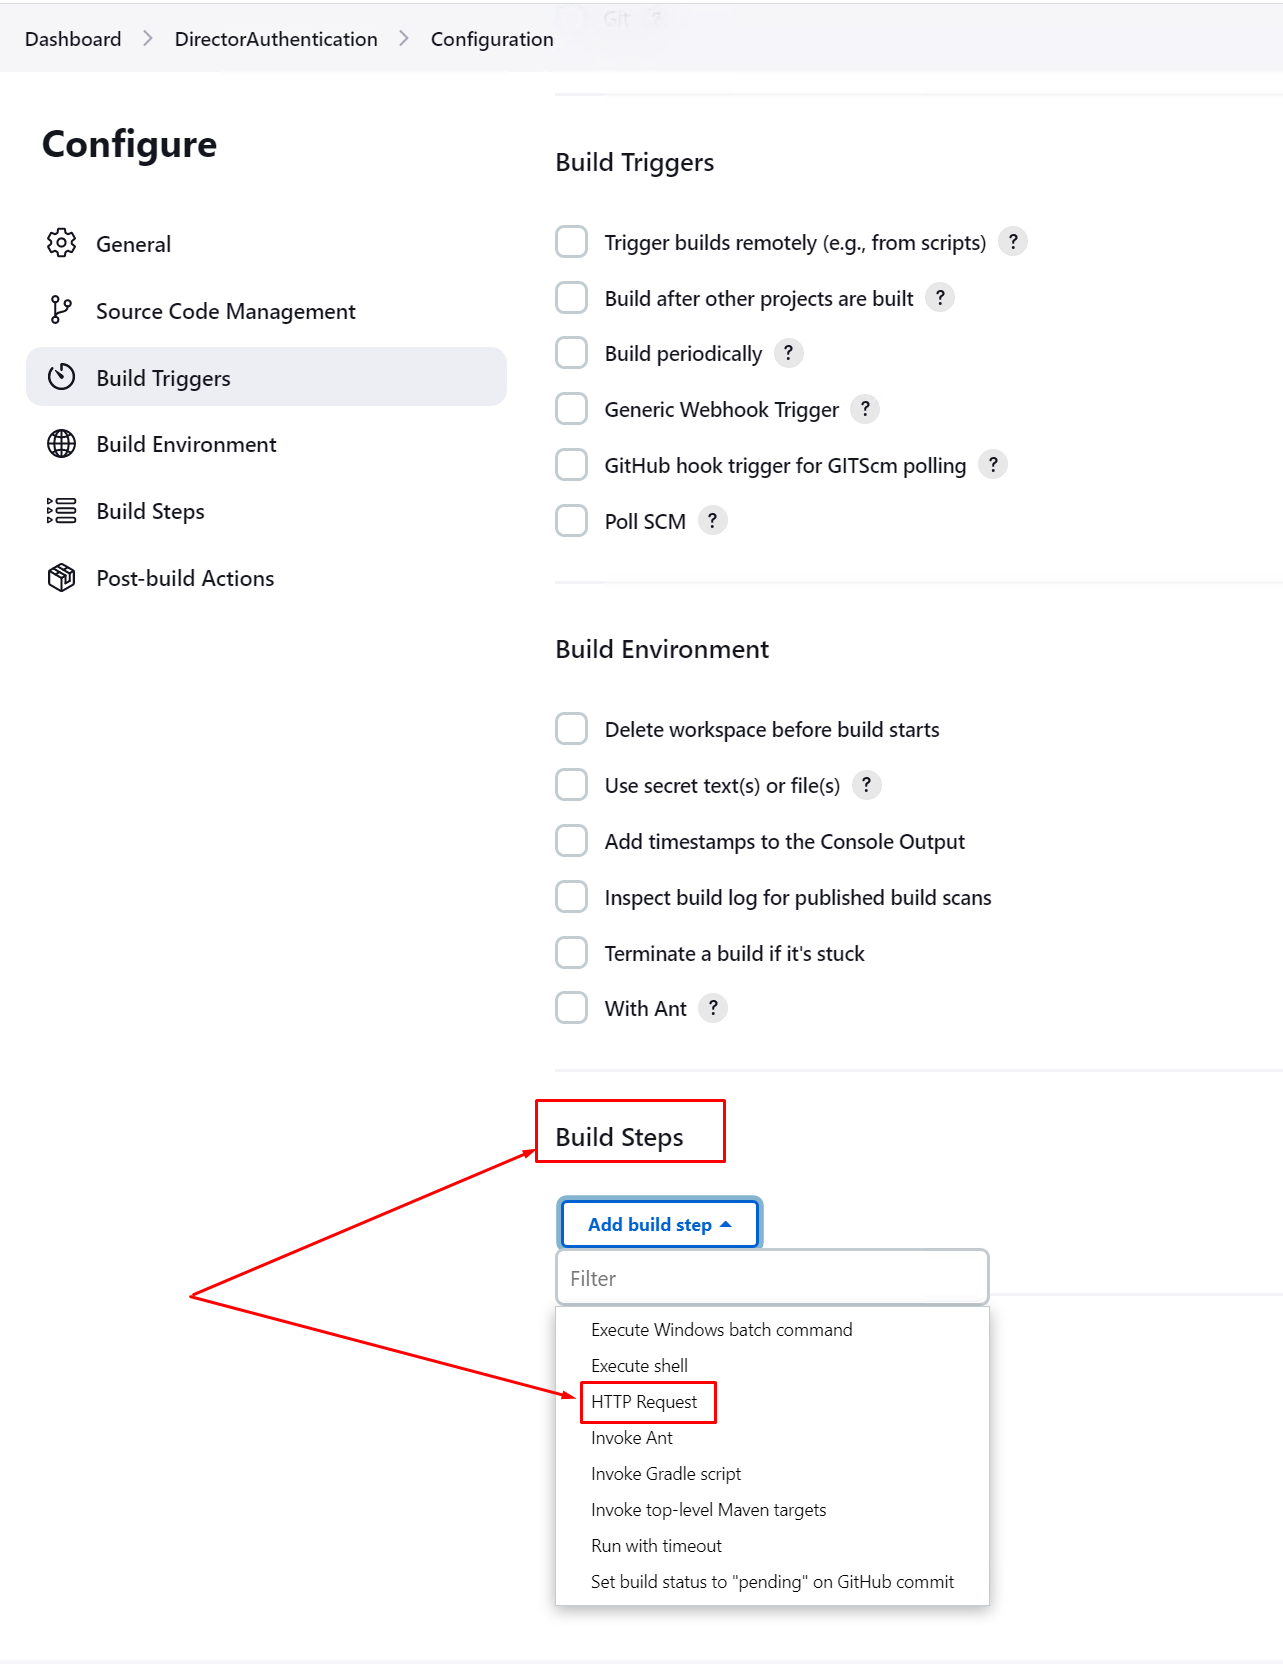The width and height of the screenshot is (1283, 1664).
Task: Open Build Environment via the globe icon
Action: pos(61,444)
